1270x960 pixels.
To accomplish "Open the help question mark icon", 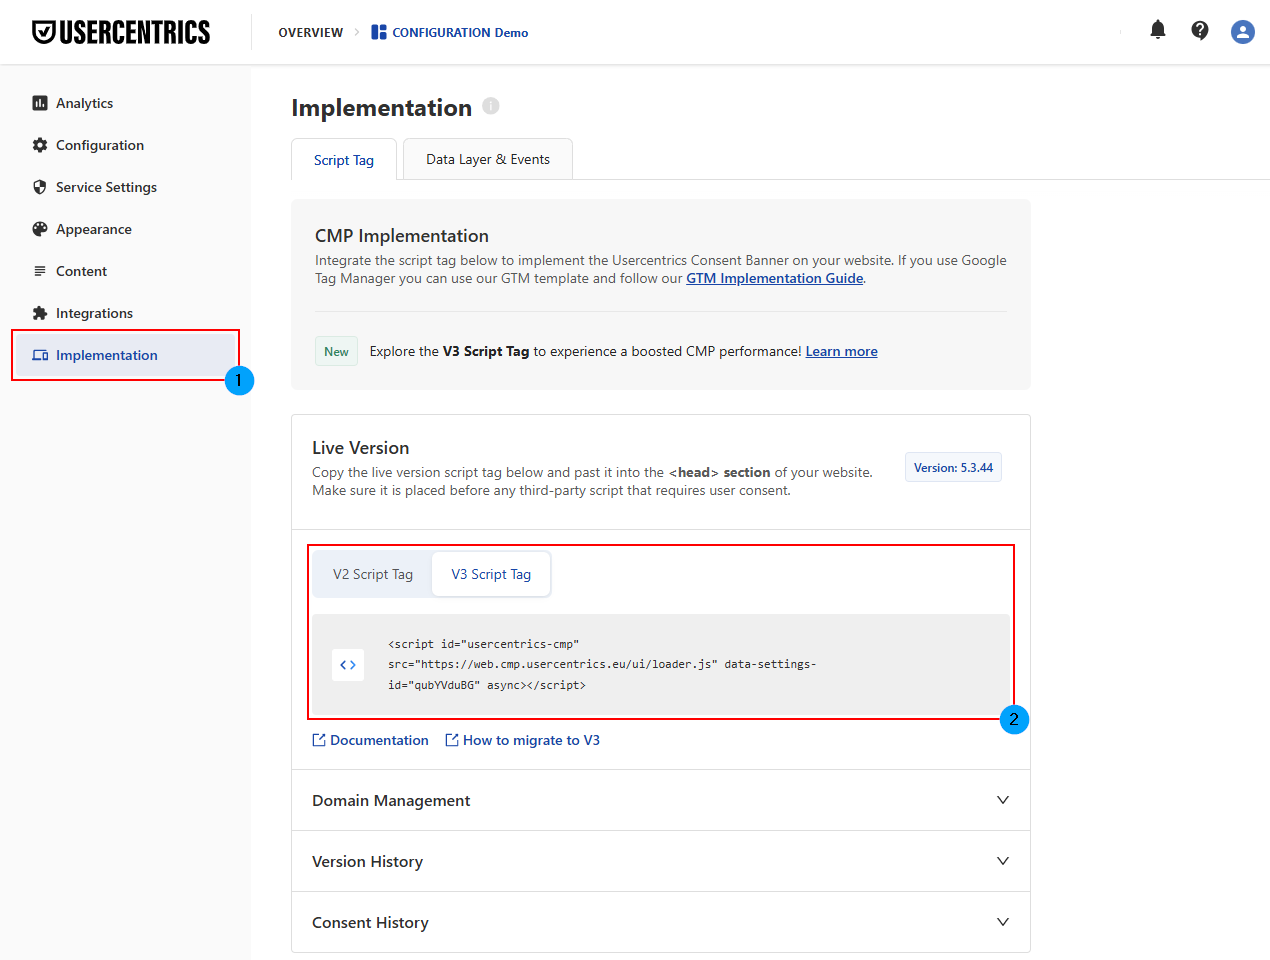I will (x=1200, y=31).
